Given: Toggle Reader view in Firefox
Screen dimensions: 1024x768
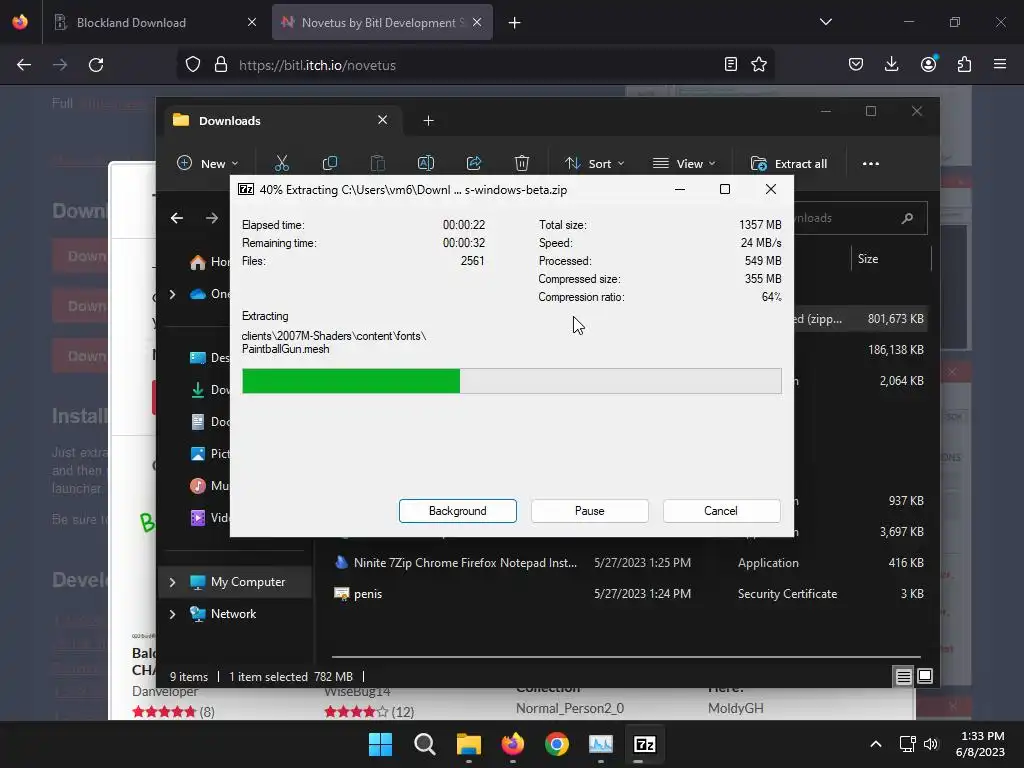Looking at the screenshot, I should coord(731,64).
